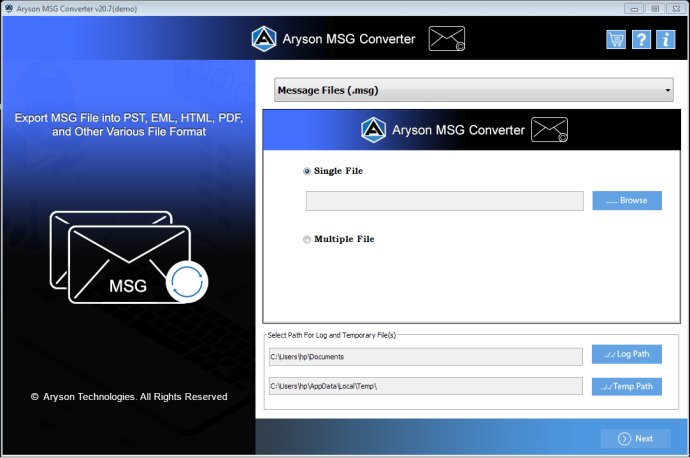Expand the Message Files (.msg) dropdown
690x458 pixels.
[x=473, y=90]
